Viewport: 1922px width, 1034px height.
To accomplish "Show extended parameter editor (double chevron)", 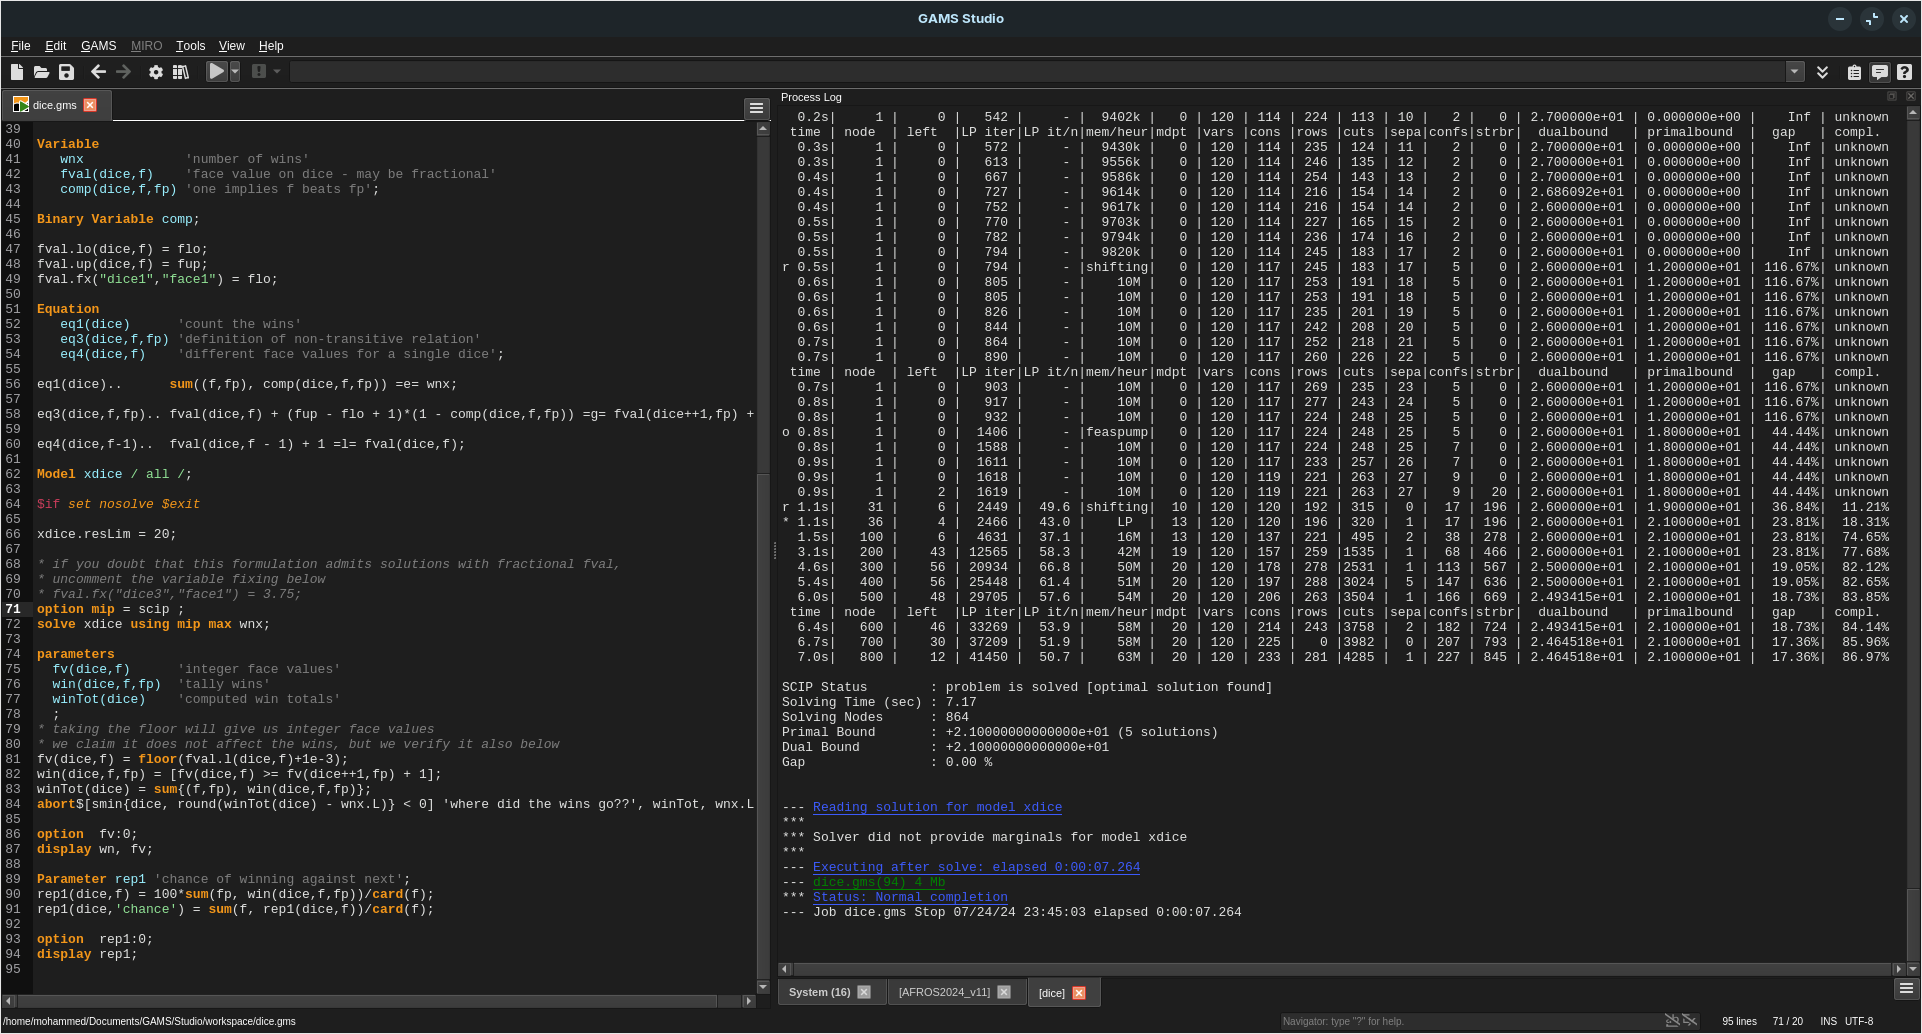I will [x=1822, y=72].
